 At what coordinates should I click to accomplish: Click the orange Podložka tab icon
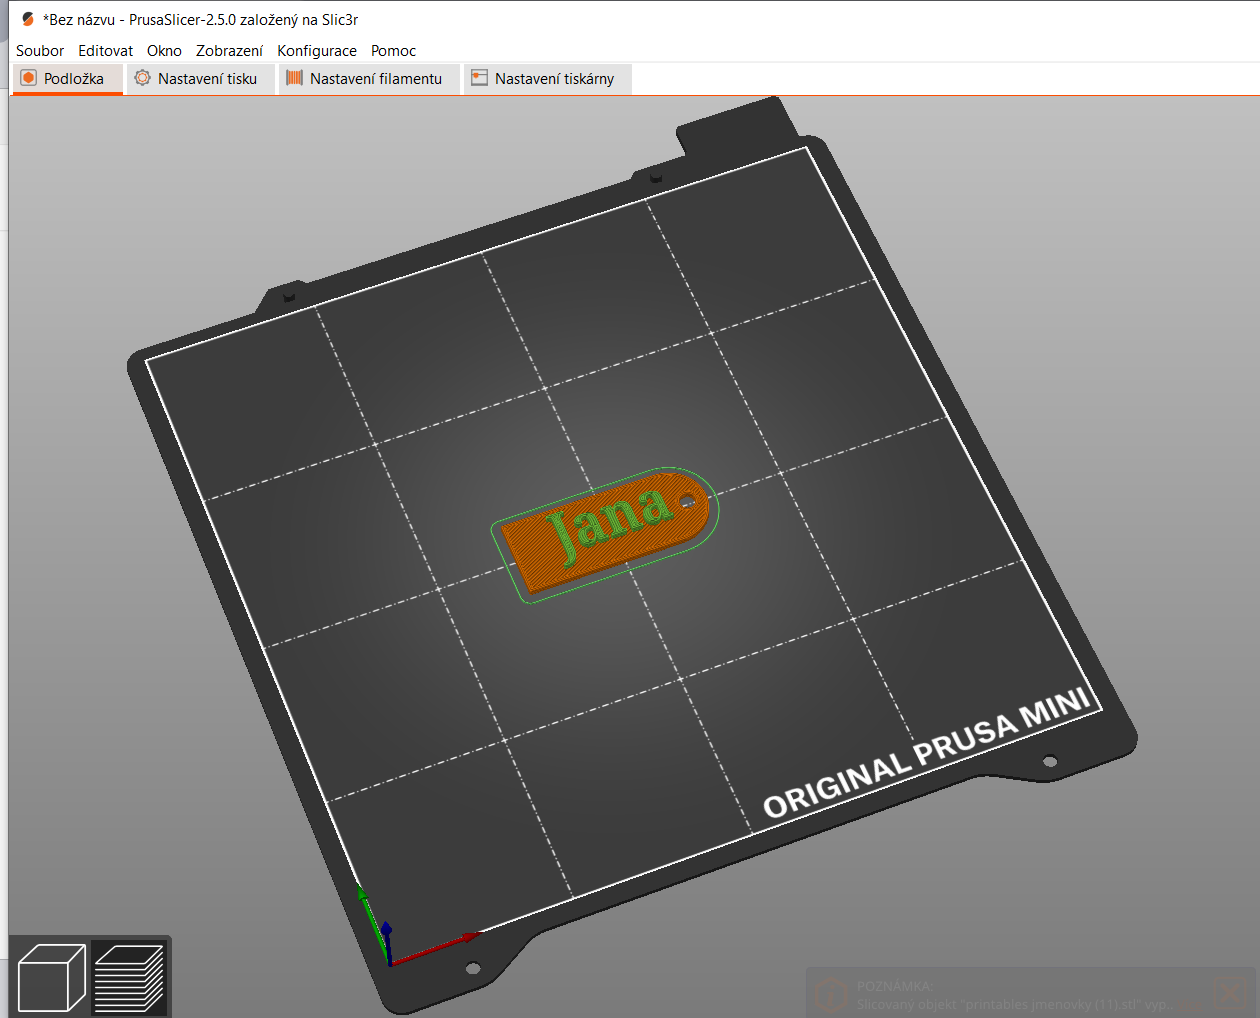coord(29,78)
